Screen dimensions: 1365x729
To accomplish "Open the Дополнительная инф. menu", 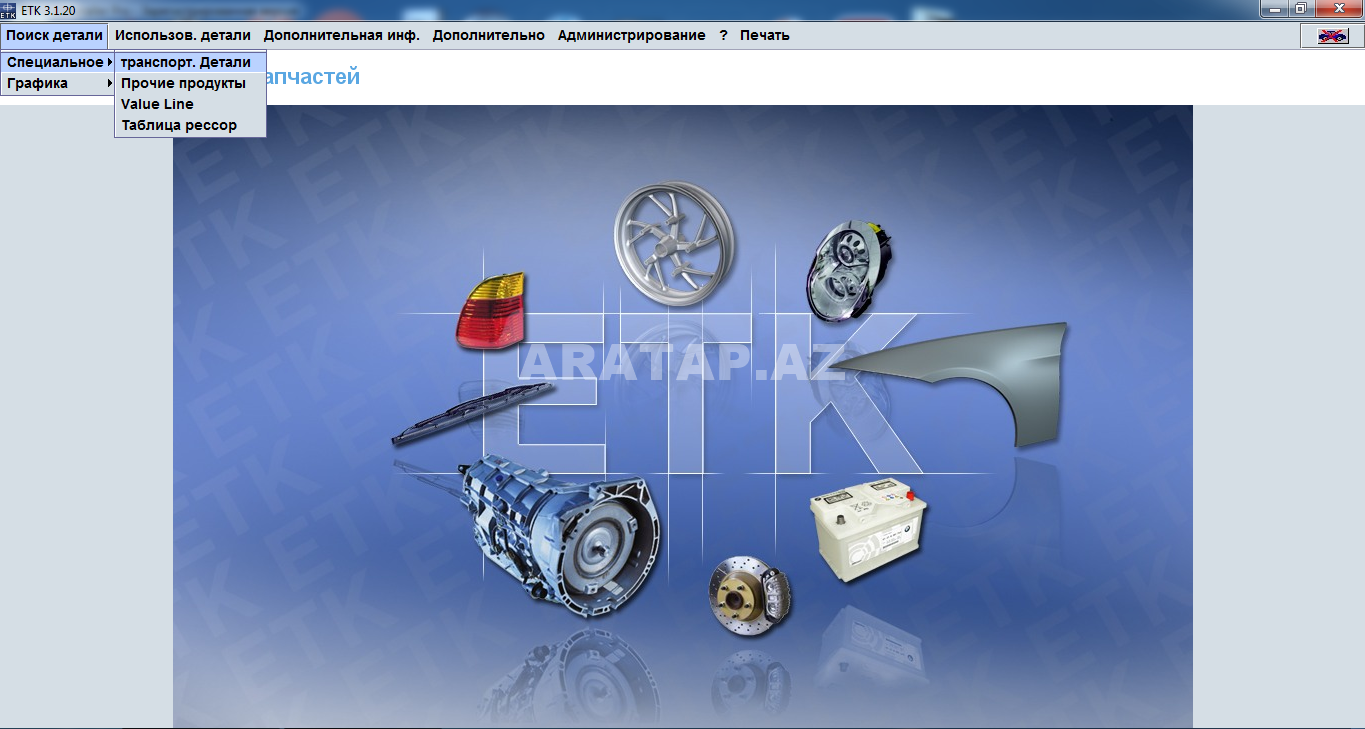I will pos(342,35).
